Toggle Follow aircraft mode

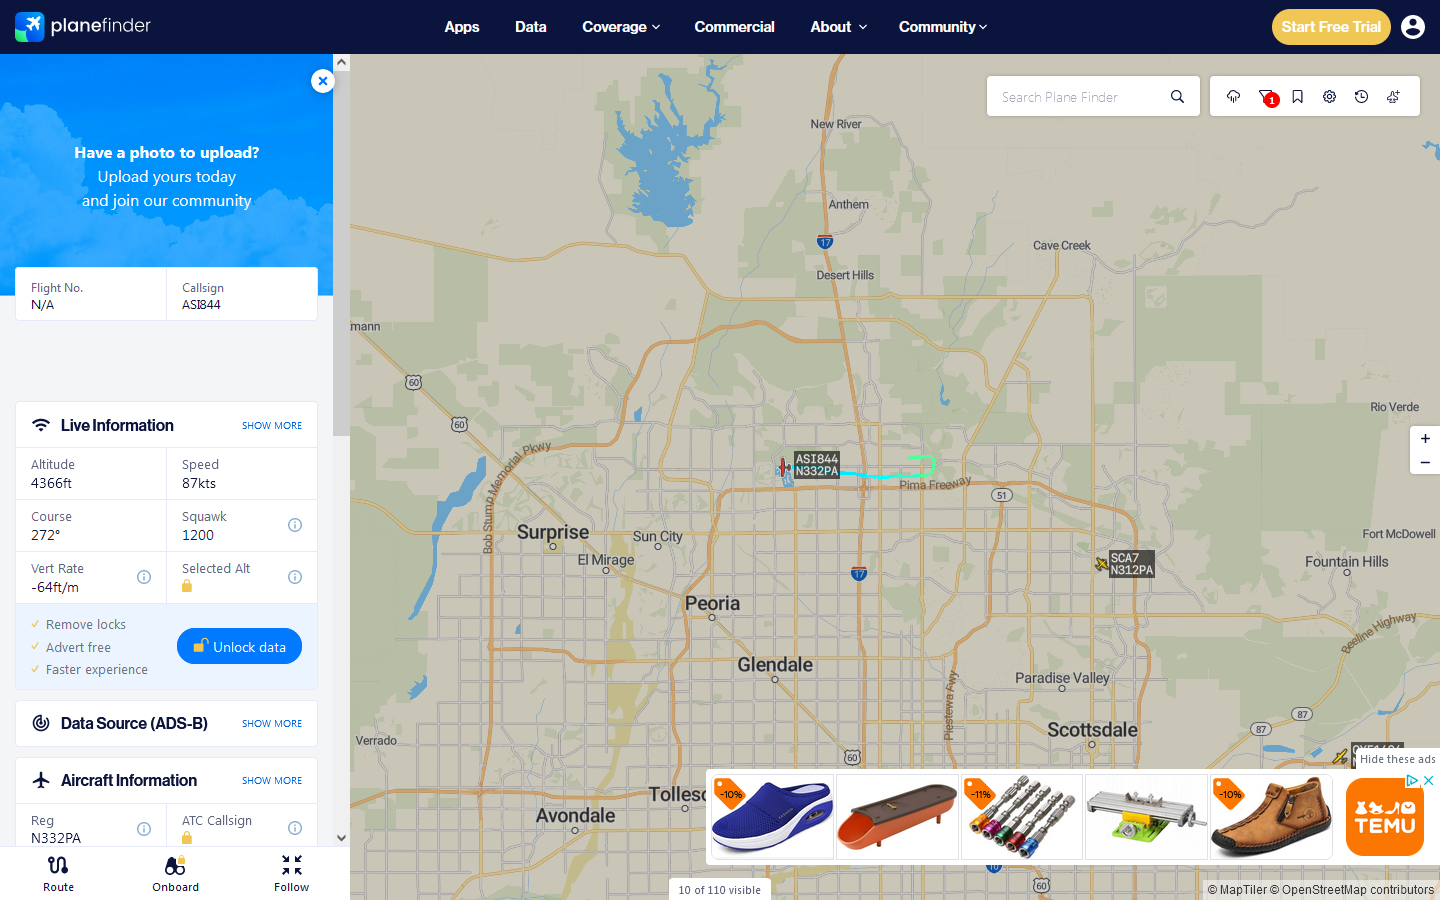pos(292,873)
